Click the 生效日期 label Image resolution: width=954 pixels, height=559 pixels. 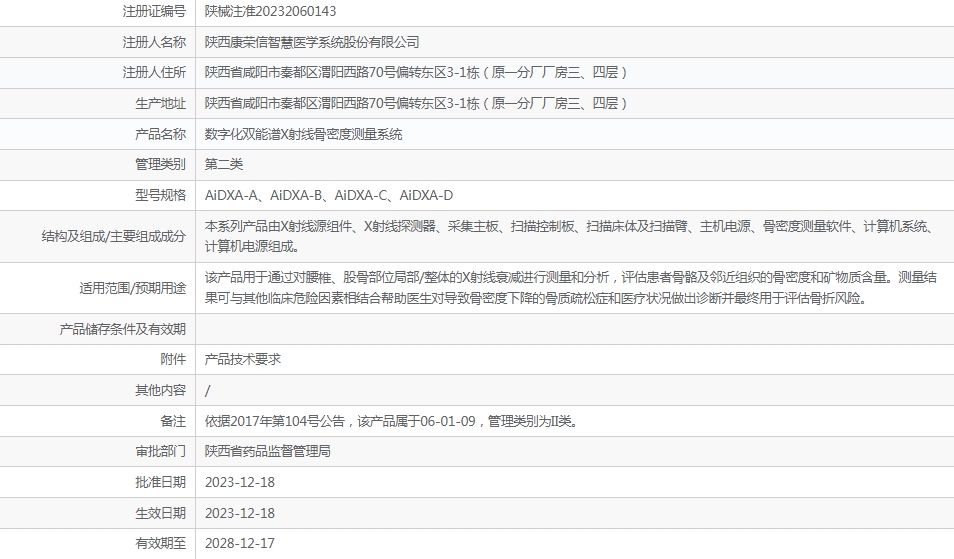coord(160,513)
